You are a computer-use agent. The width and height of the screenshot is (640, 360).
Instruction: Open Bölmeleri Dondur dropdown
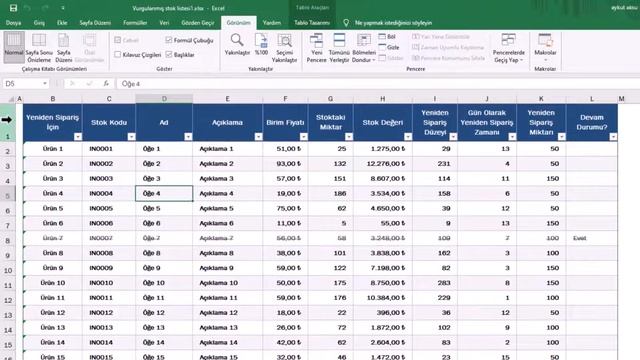pos(364,48)
